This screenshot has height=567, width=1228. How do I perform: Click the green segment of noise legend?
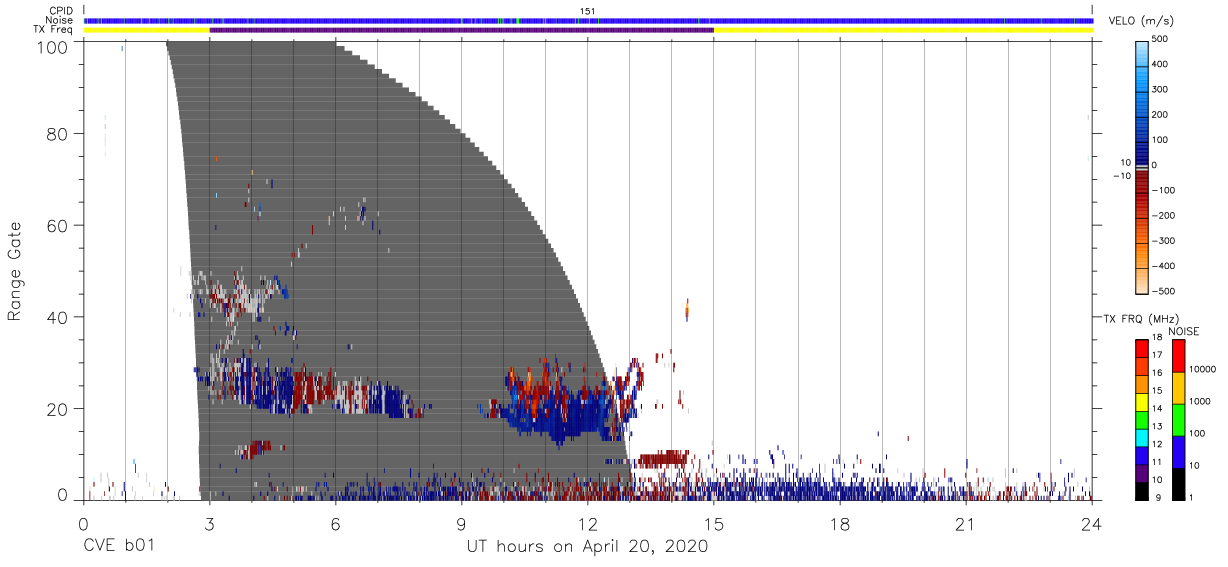coord(1180,419)
